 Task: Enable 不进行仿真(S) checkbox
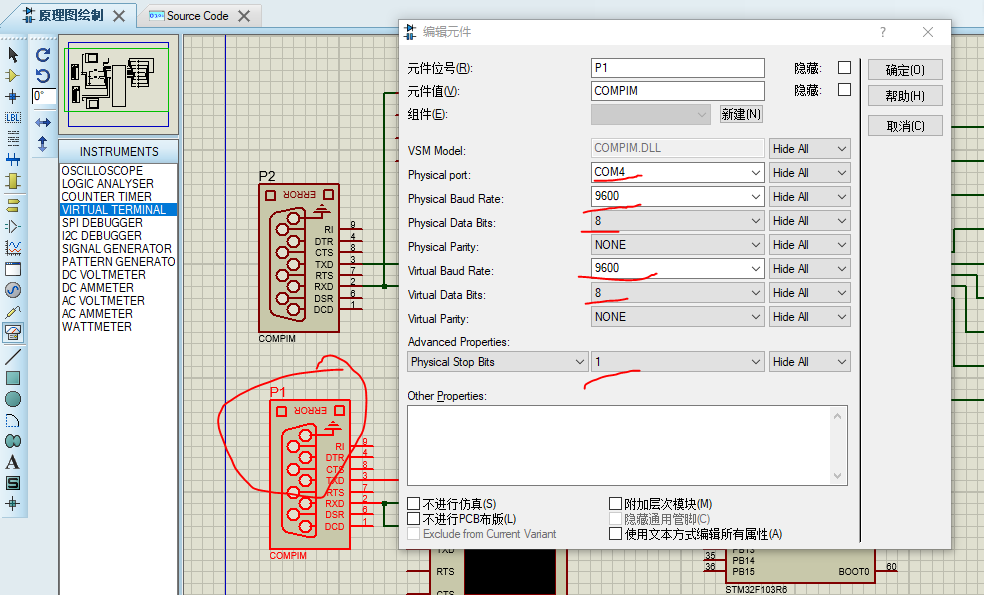tap(414, 503)
